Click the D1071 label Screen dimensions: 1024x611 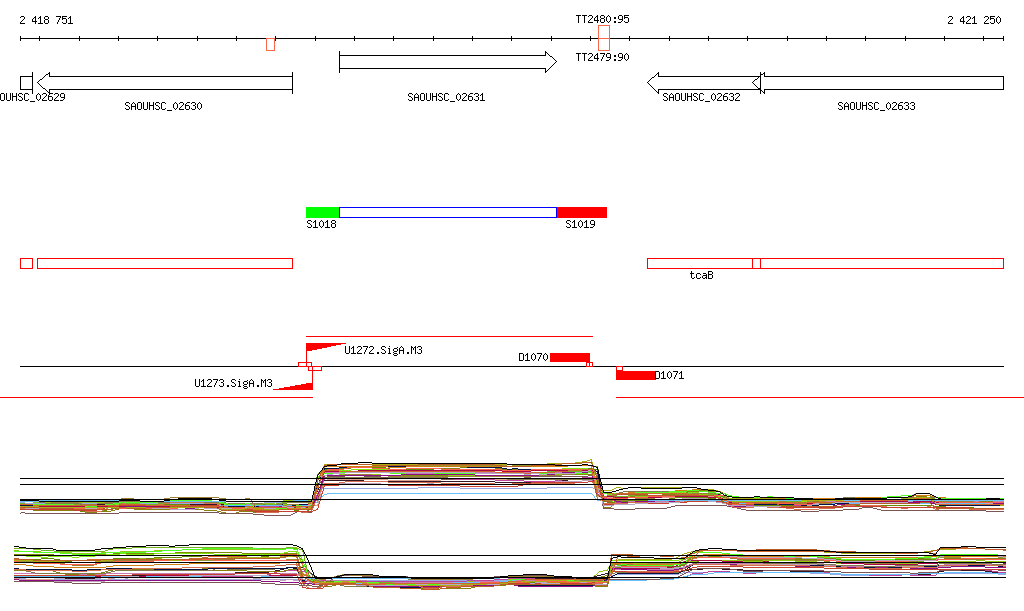pos(670,375)
